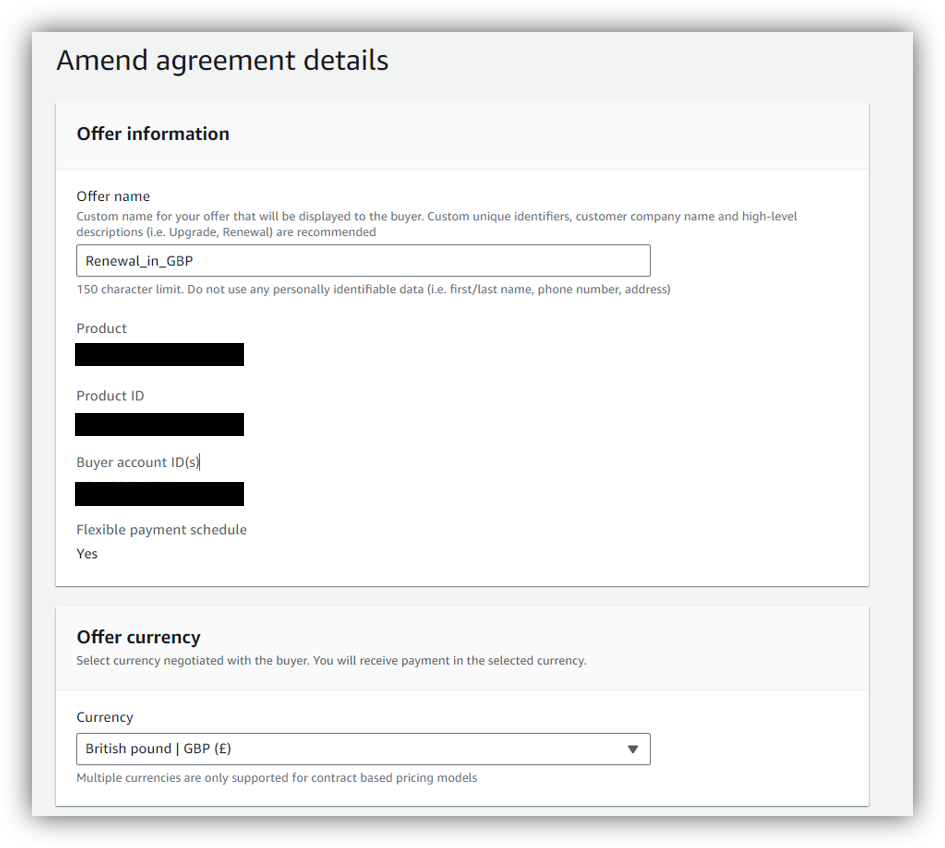The image size is (945, 848).
Task: Click the redacted Buyer account ID box
Action: [159, 493]
